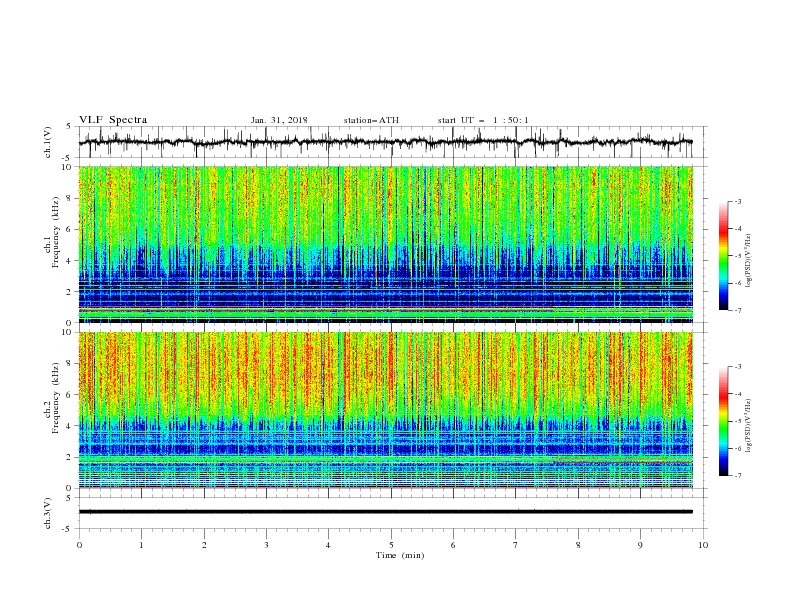Click the "VLF Spectra" title text
The height and width of the screenshot is (612, 792).
(113, 120)
